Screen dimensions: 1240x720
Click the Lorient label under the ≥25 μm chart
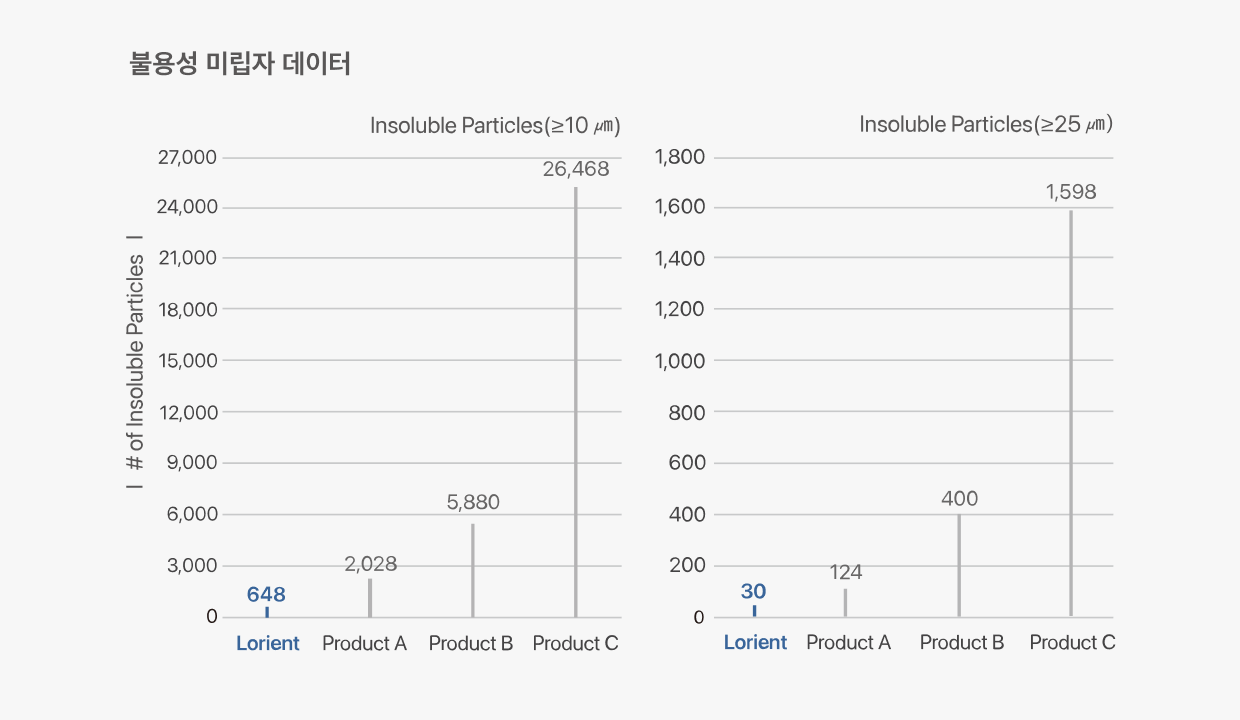755,642
